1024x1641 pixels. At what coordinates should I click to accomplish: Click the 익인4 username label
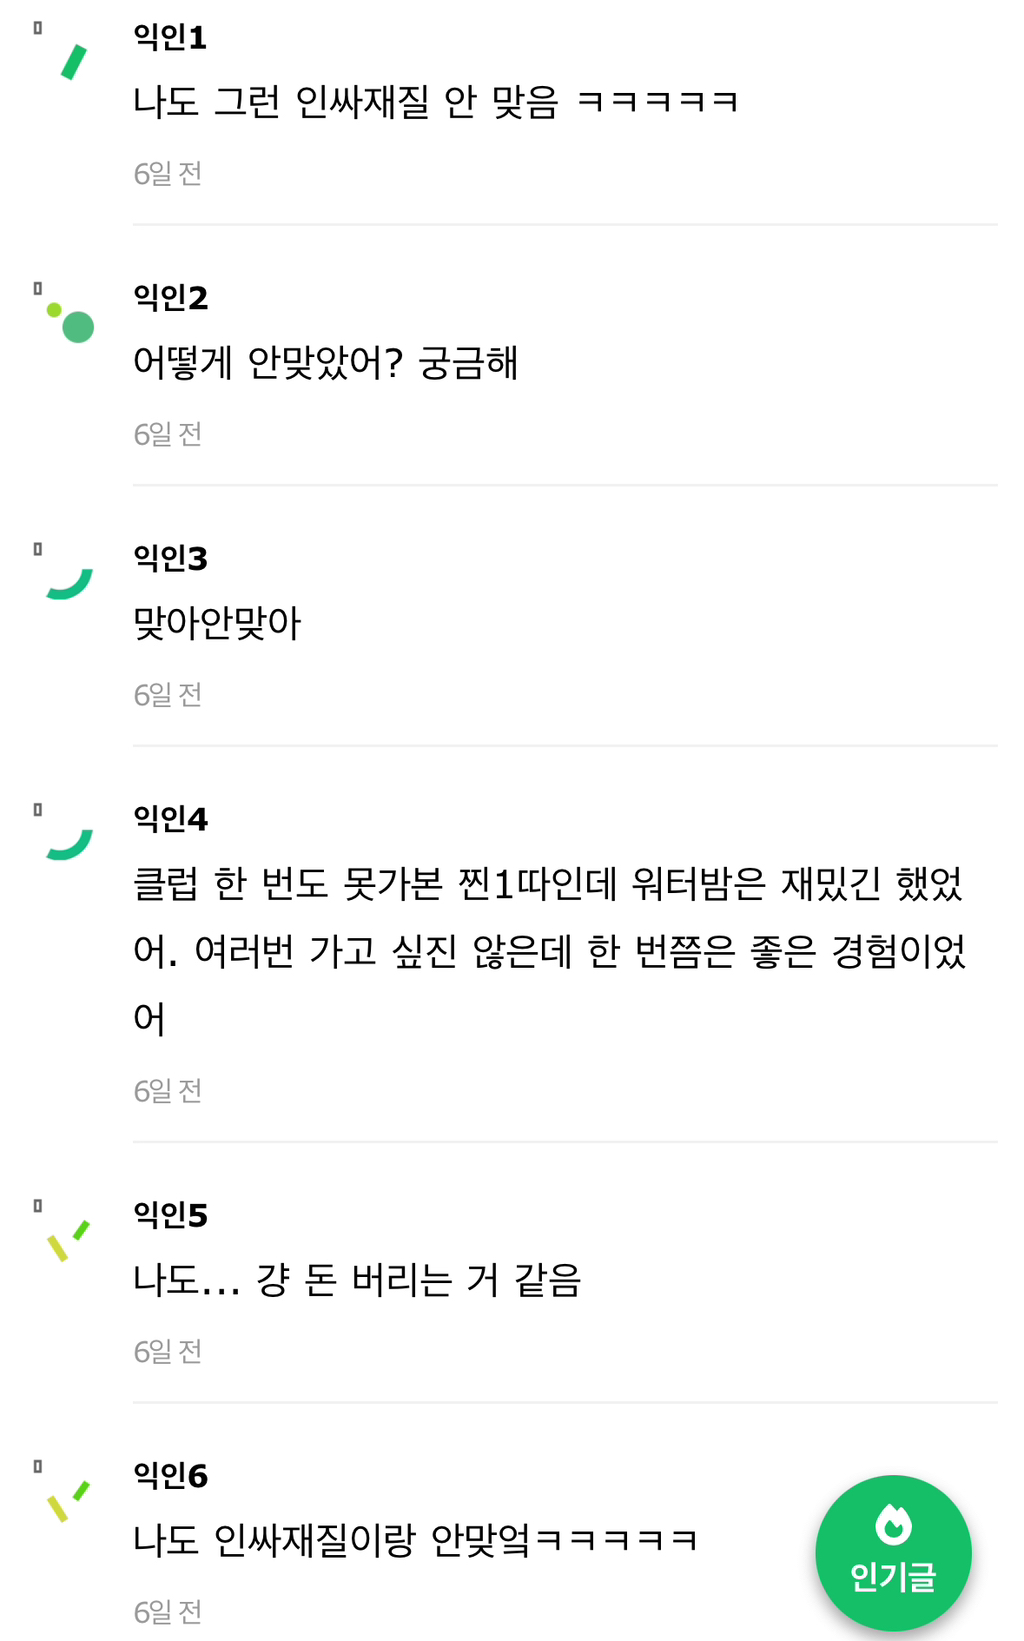170,819
